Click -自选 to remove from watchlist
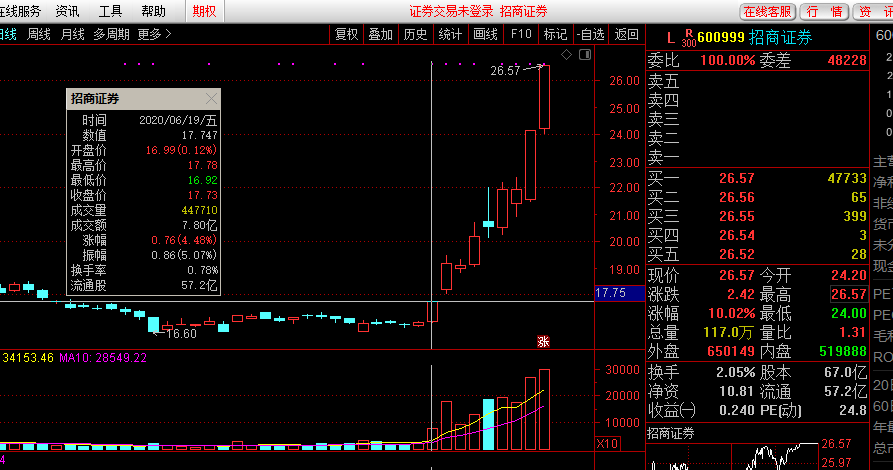893x470 pixels. point(591,34)
